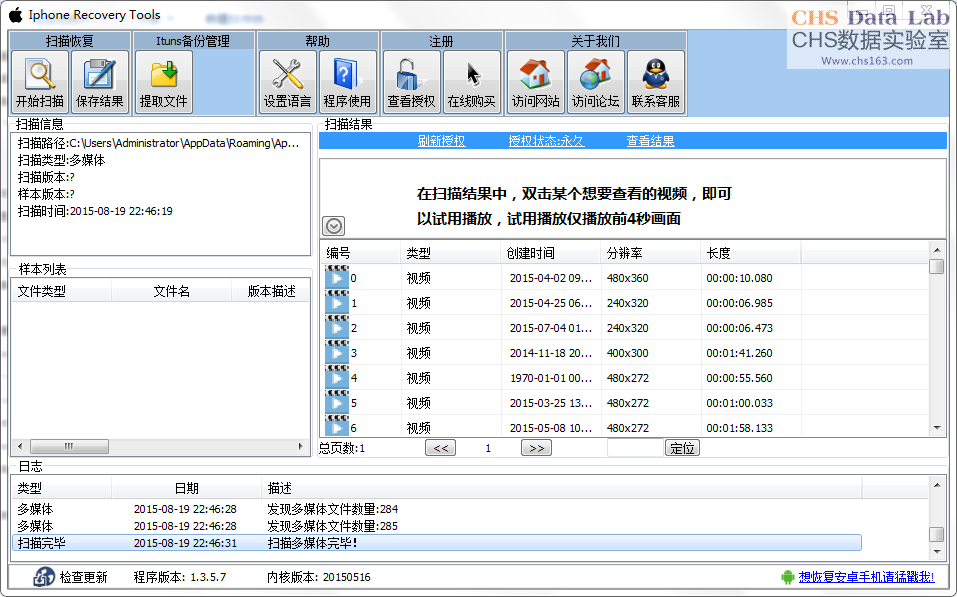Viewport: 957px width, 597px height.
Task: Click the 文件类型 column header in sample list
Action: (61, 291)
